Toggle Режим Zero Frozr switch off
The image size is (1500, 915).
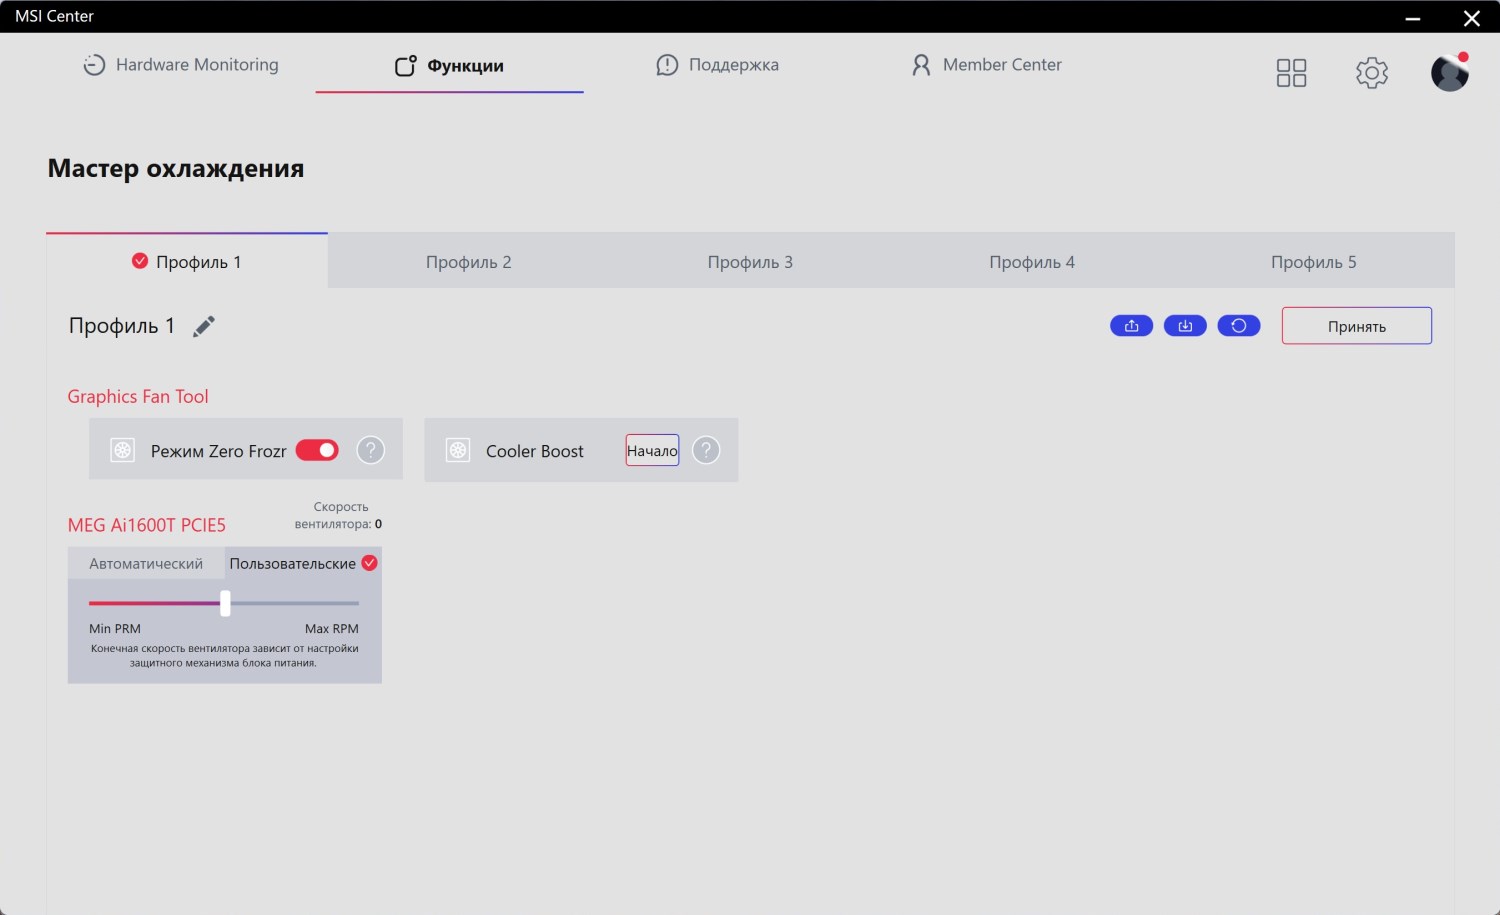317,451
